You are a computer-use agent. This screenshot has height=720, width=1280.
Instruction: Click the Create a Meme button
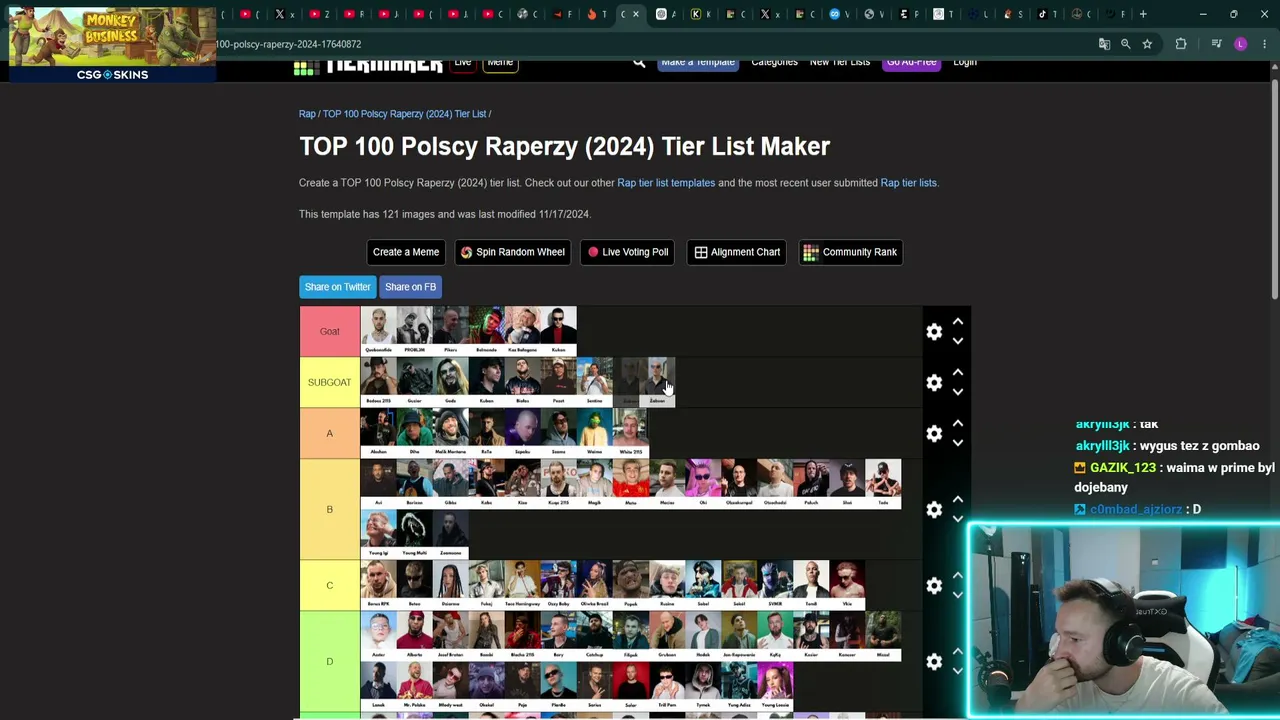pos(406,252)
